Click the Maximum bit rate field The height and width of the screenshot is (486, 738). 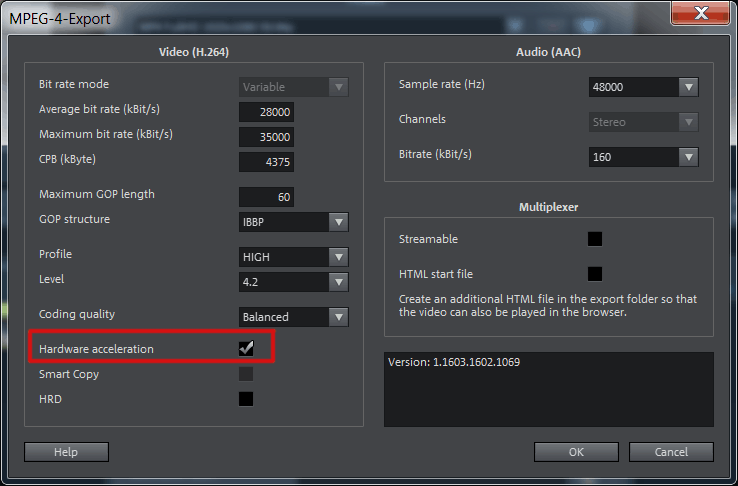point(266,137)
